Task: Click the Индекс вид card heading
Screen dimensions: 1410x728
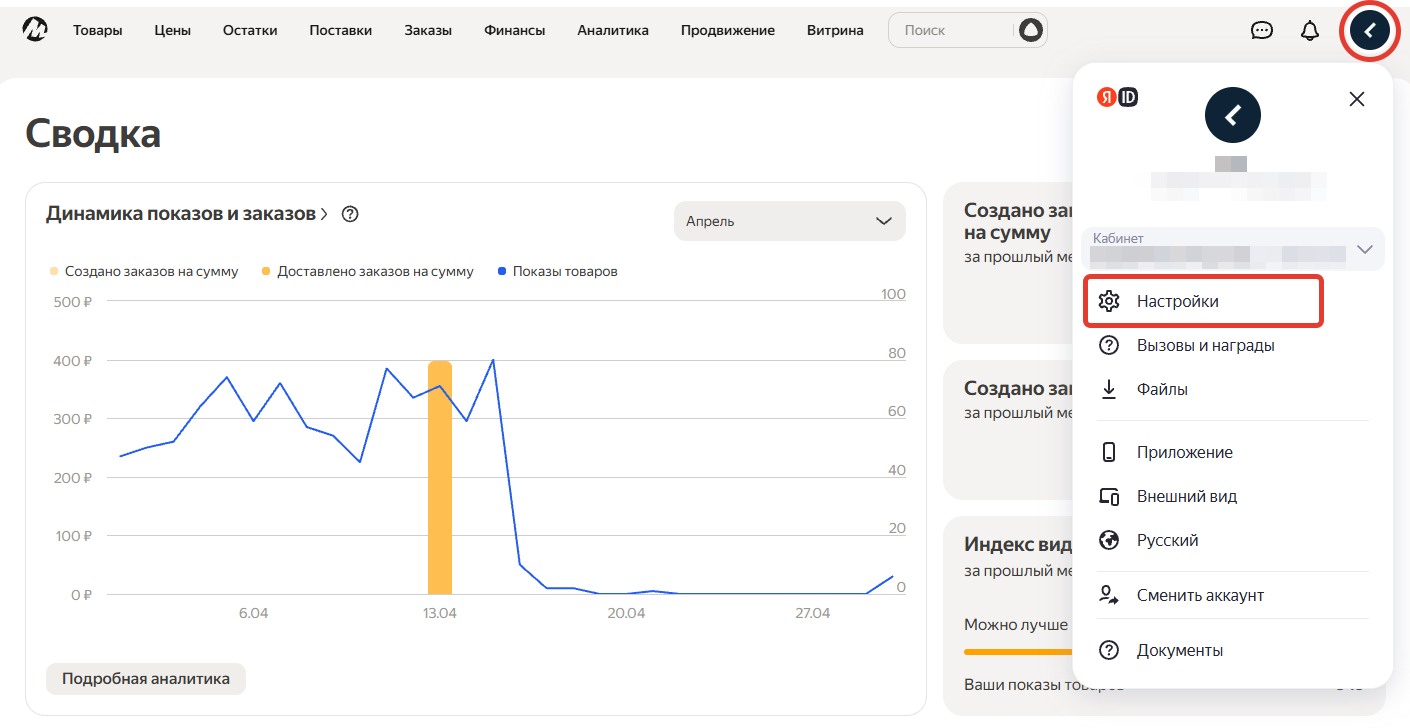Action: point(1018,544)
